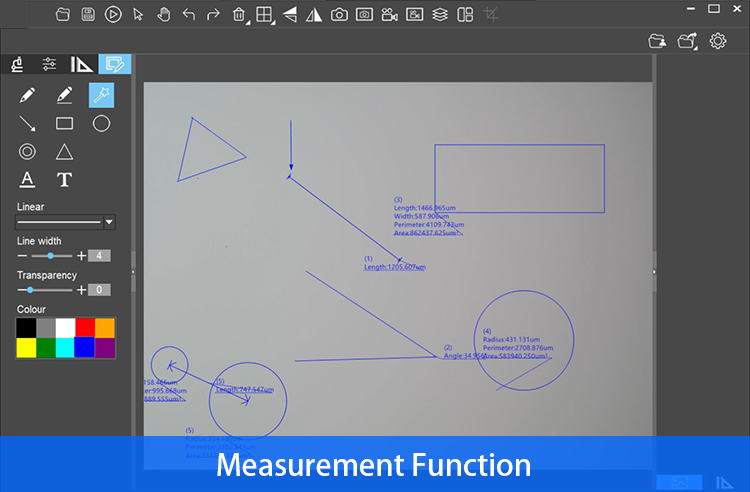The image size is (750, 492).
Task: Collapse the left panel using splitter arrow
Action: point(133,272)
